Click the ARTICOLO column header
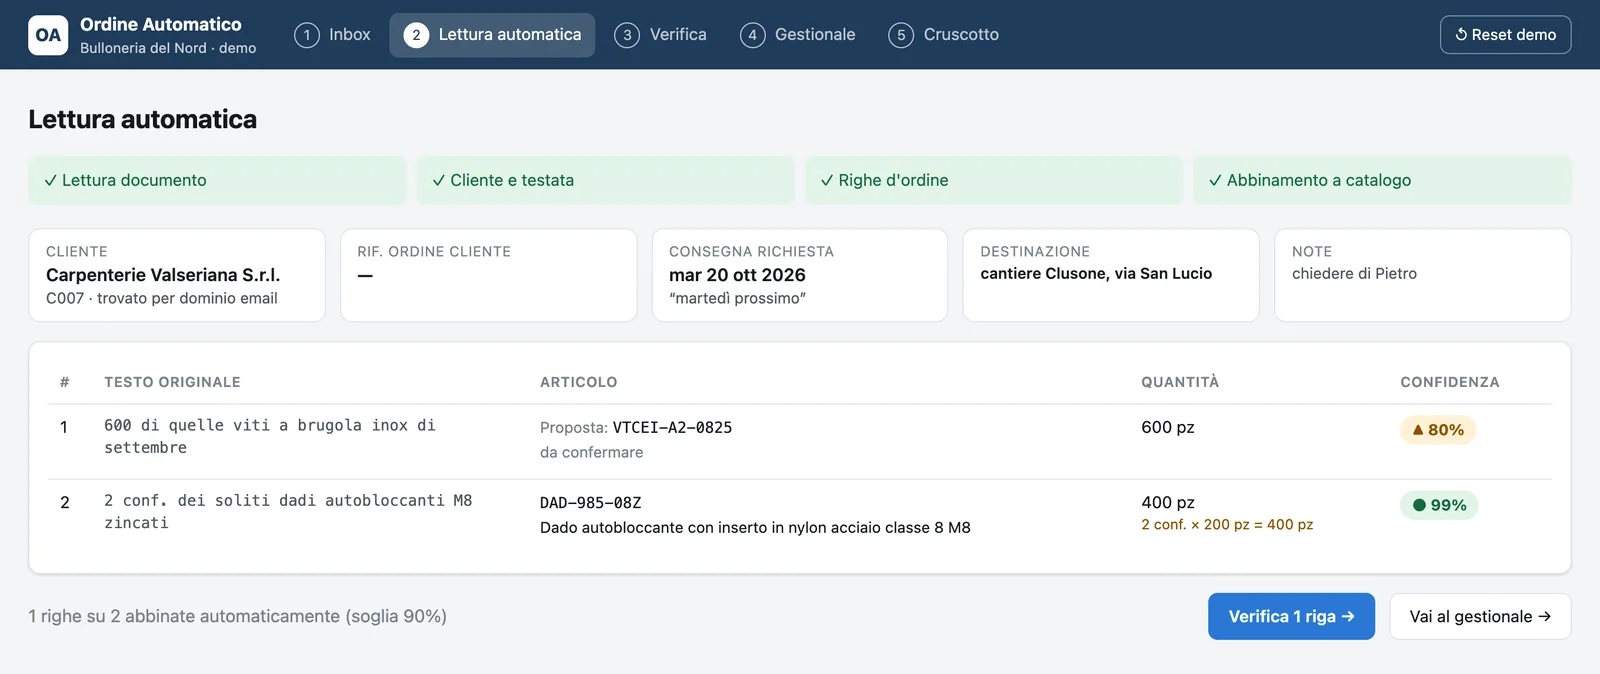 tap(579, 382)
